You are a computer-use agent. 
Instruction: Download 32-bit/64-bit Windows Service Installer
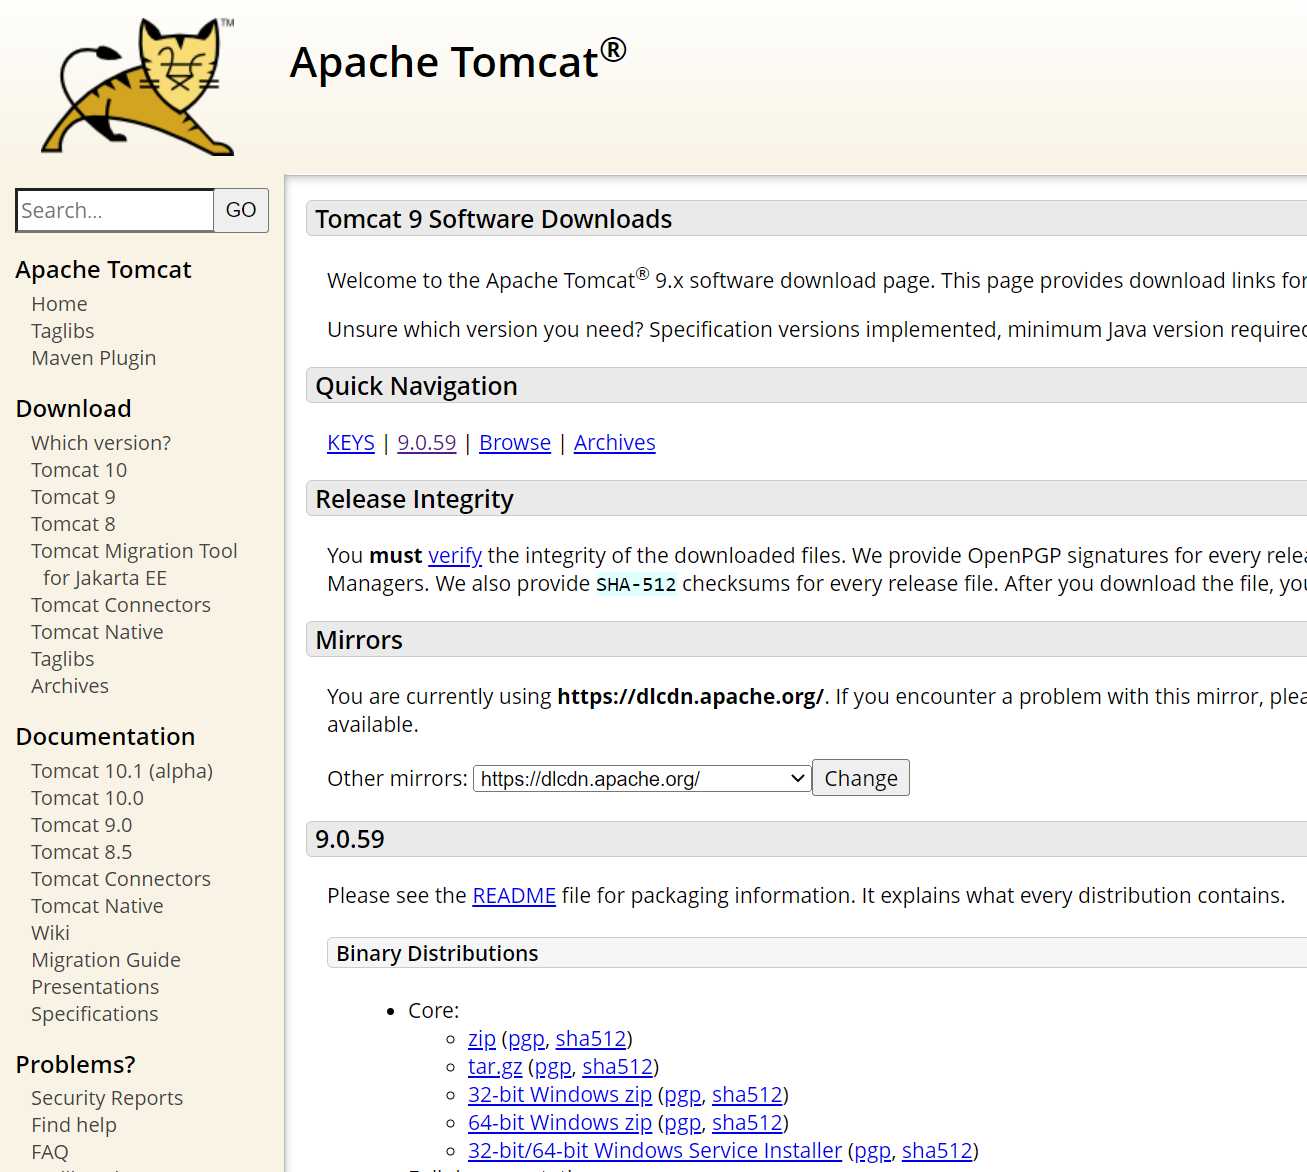[x=655, y=1151]
